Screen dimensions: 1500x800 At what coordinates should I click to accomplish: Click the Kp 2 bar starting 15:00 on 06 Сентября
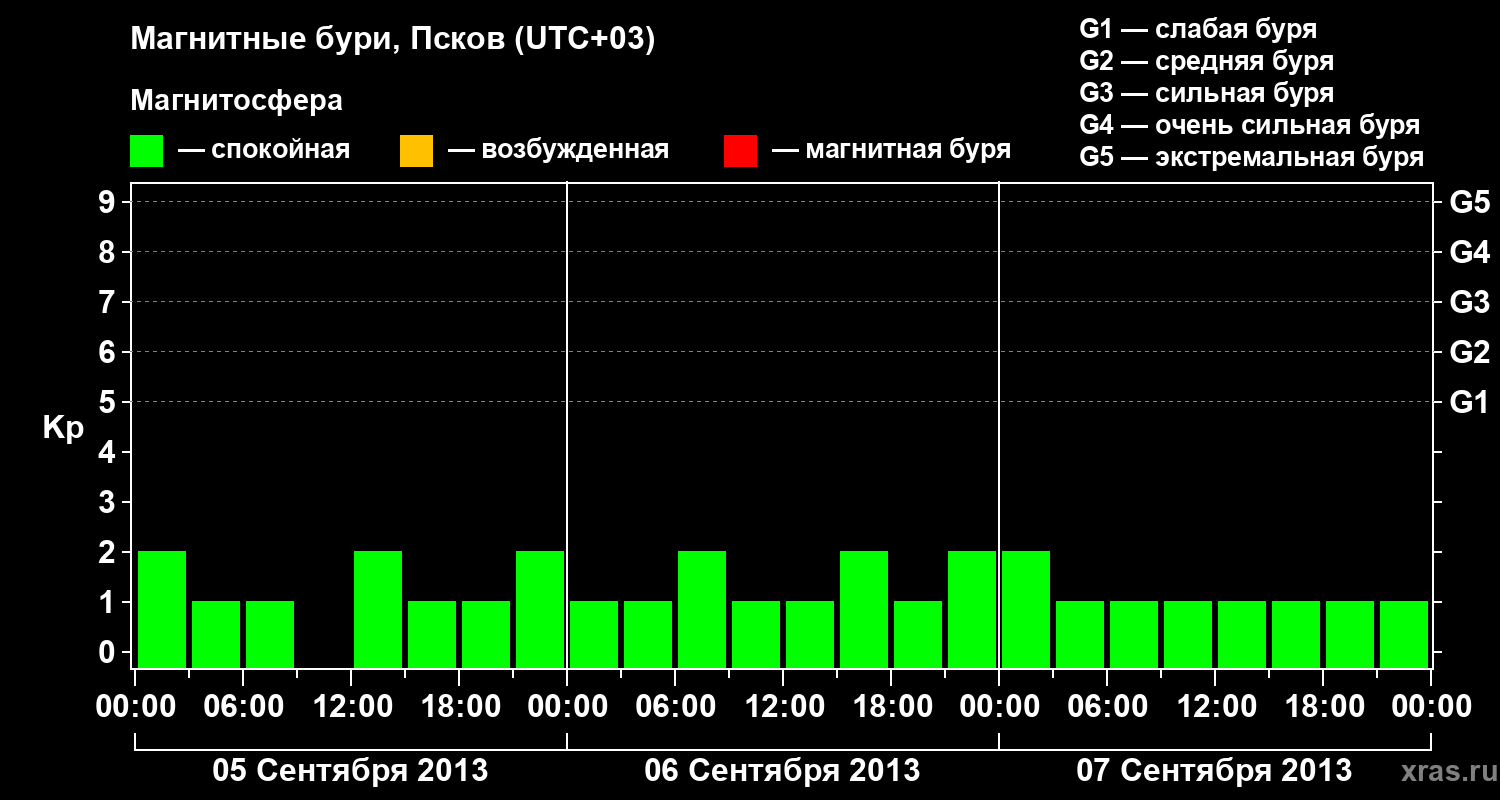(x=864, y=609)
